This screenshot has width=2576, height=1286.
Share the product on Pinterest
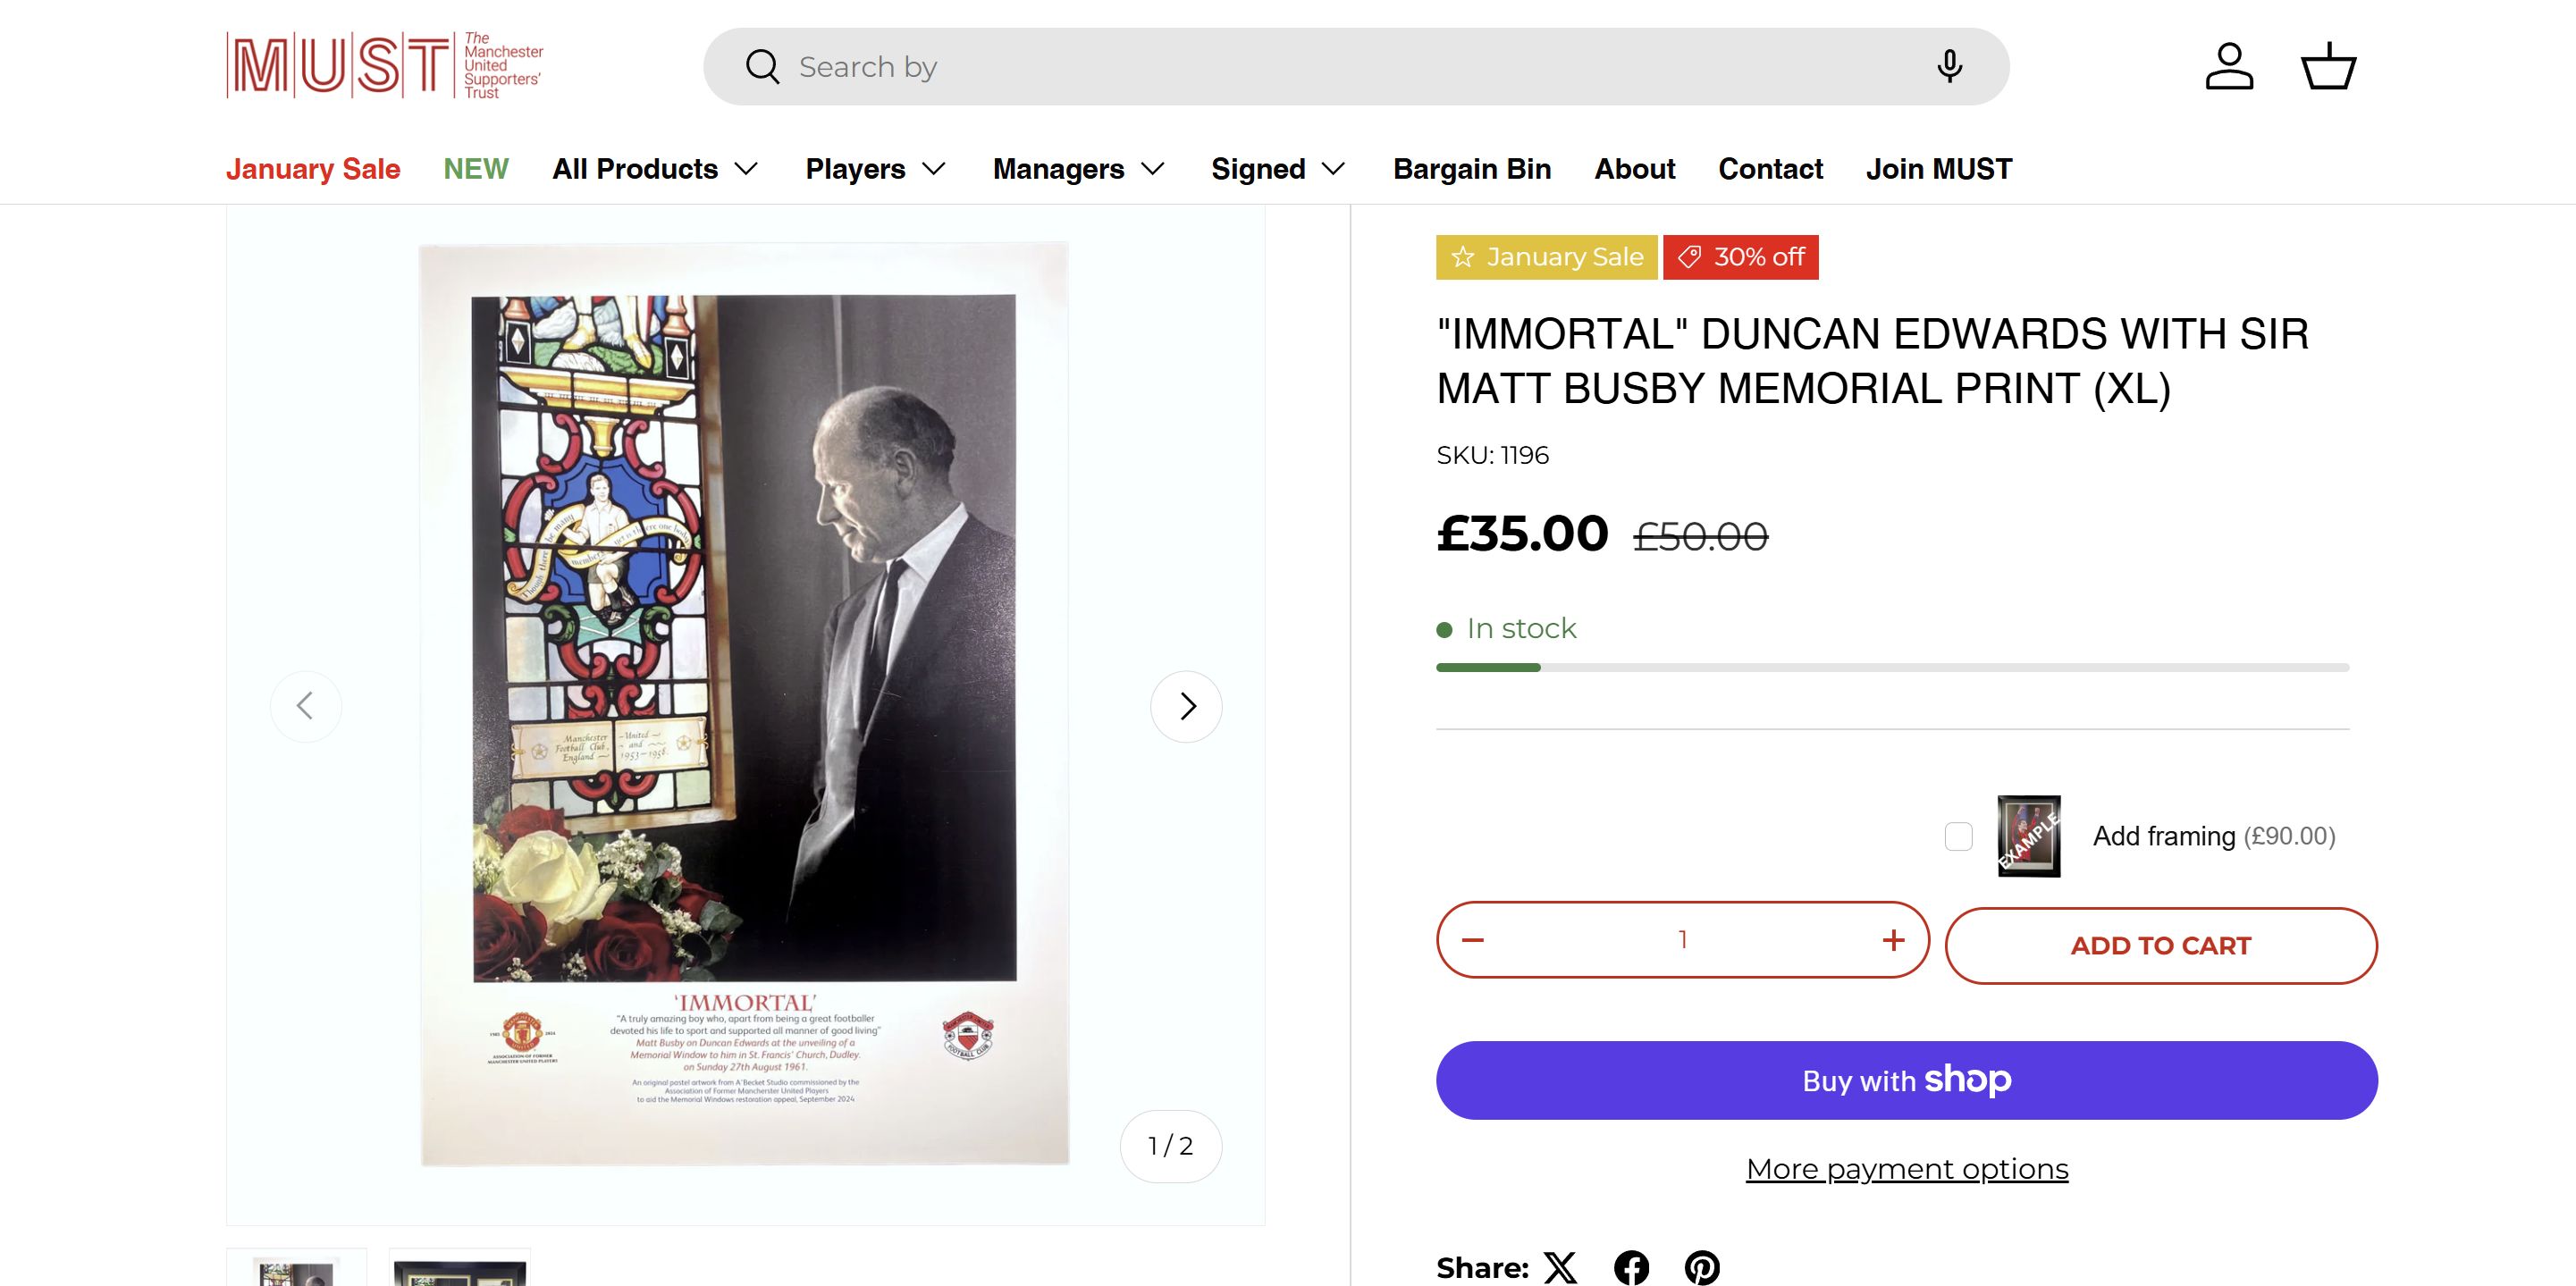1702,1267
